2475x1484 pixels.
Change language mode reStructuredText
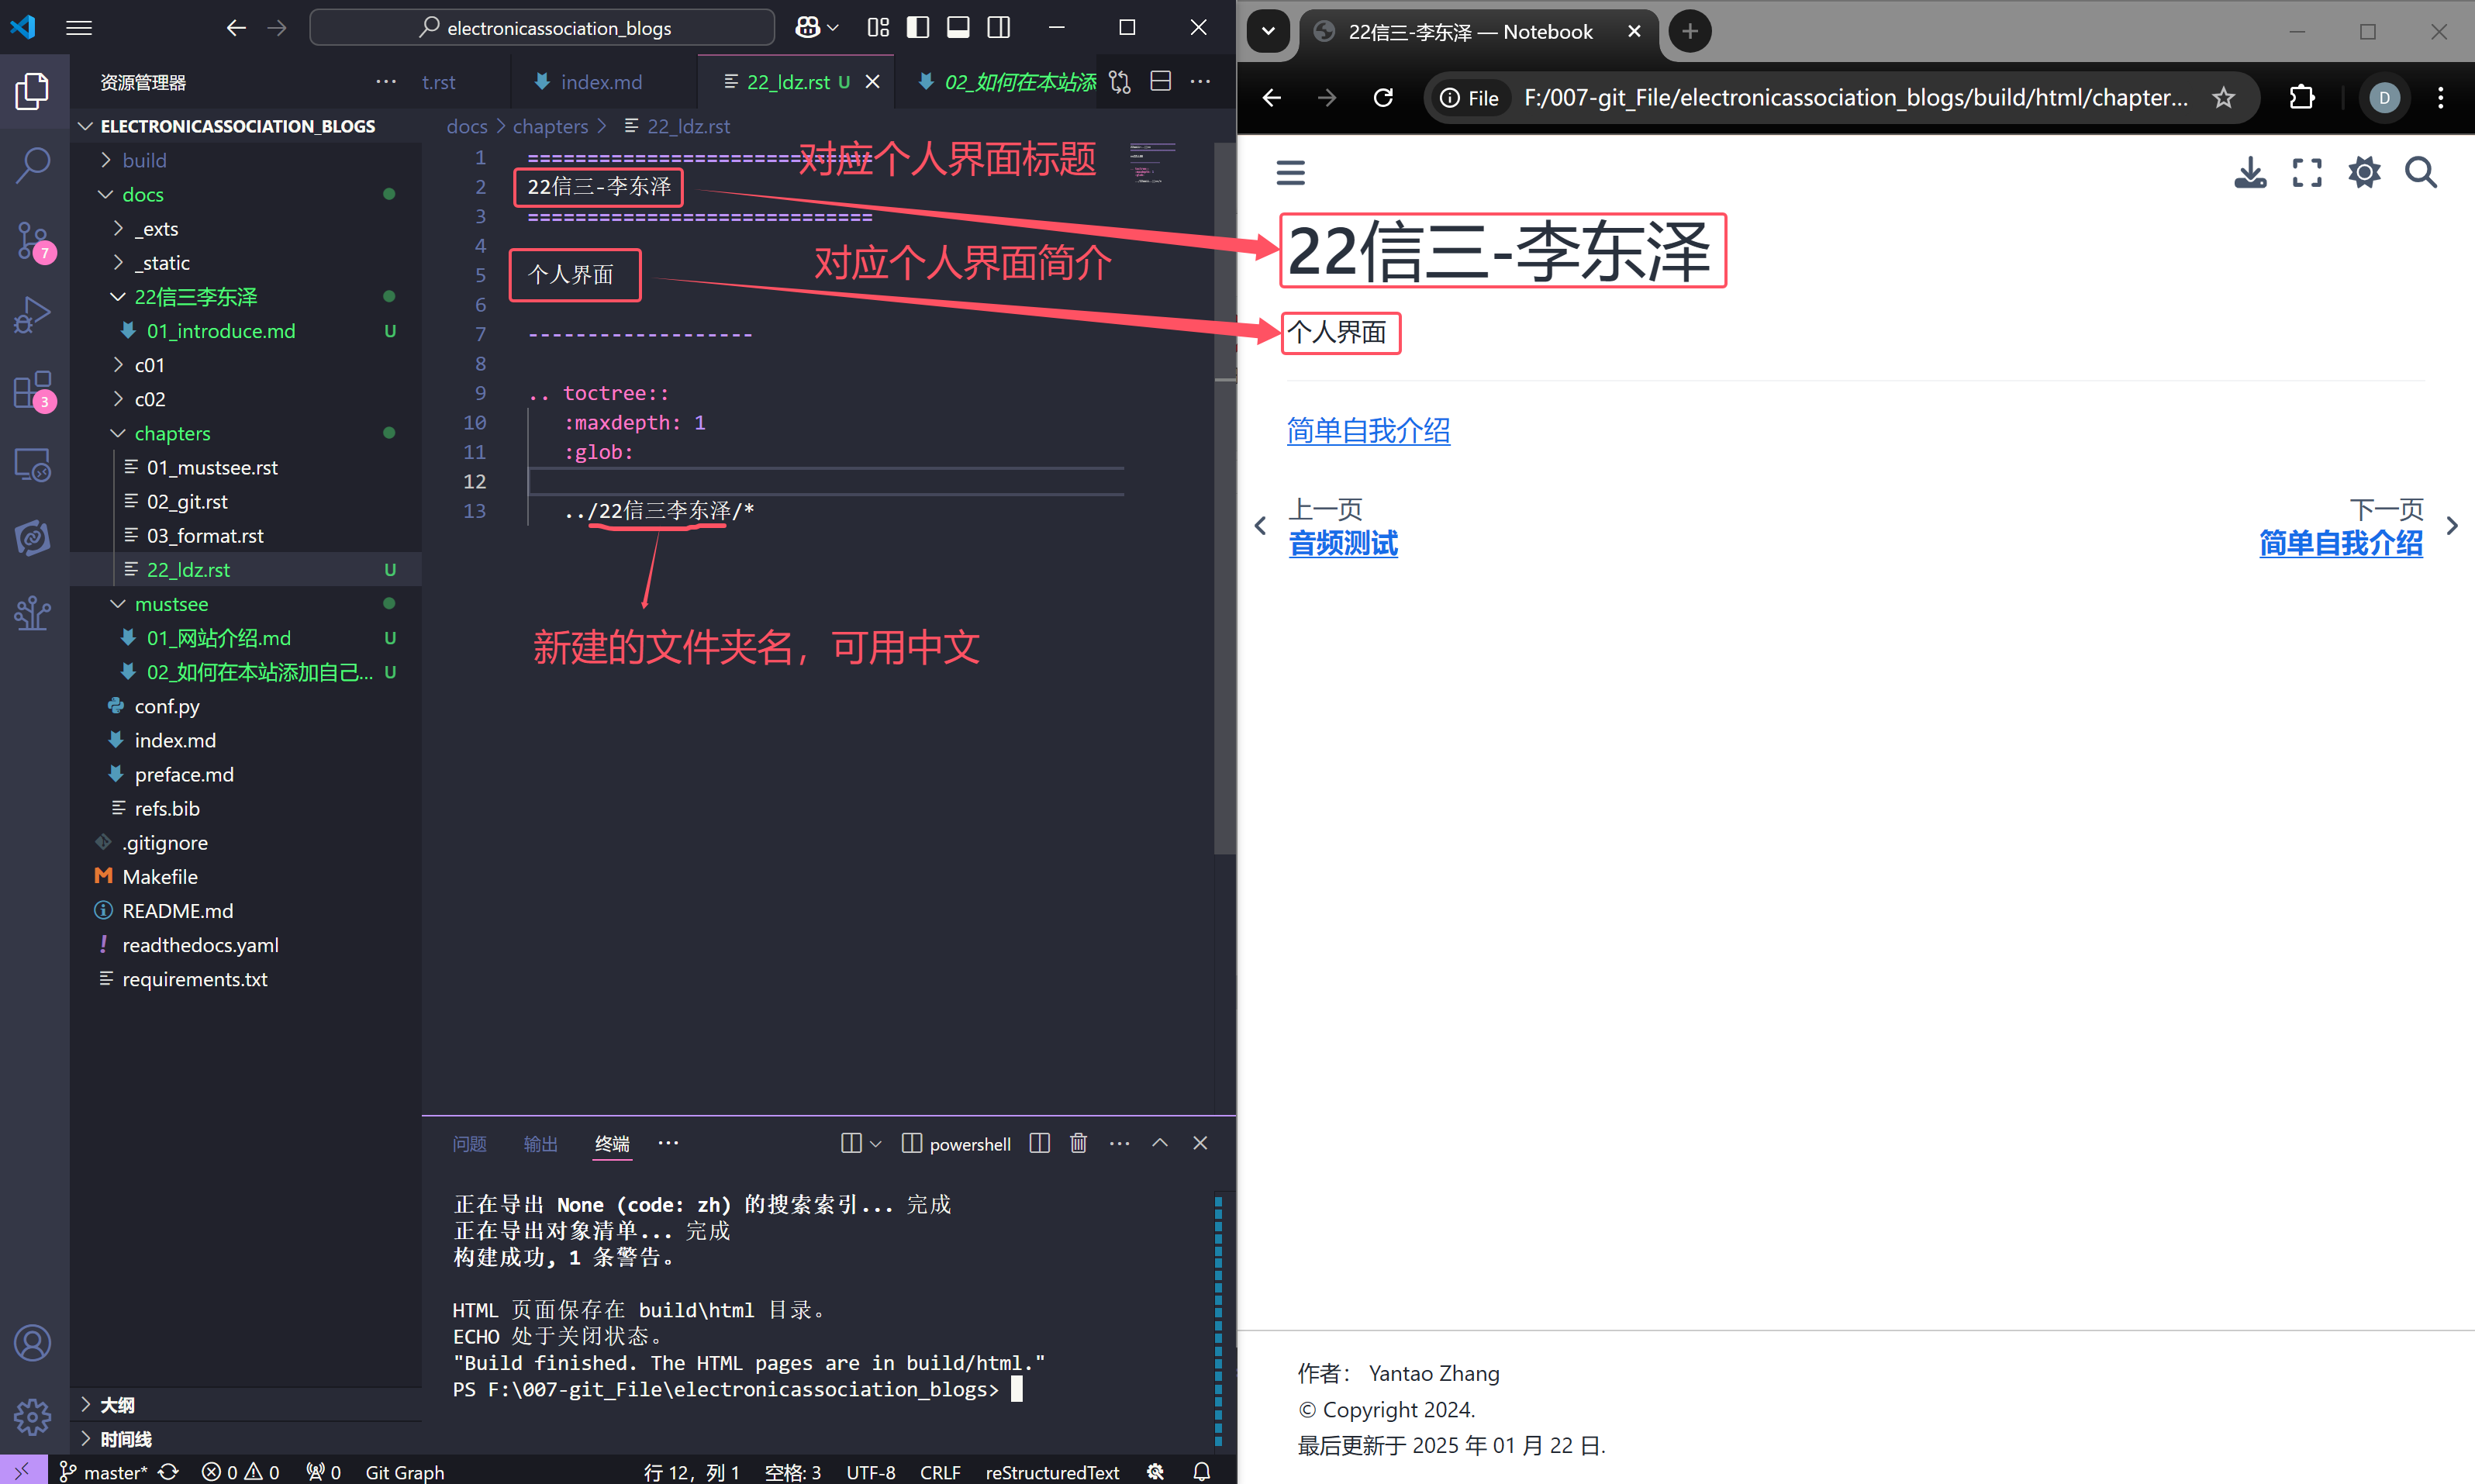pos(1052,1471)
